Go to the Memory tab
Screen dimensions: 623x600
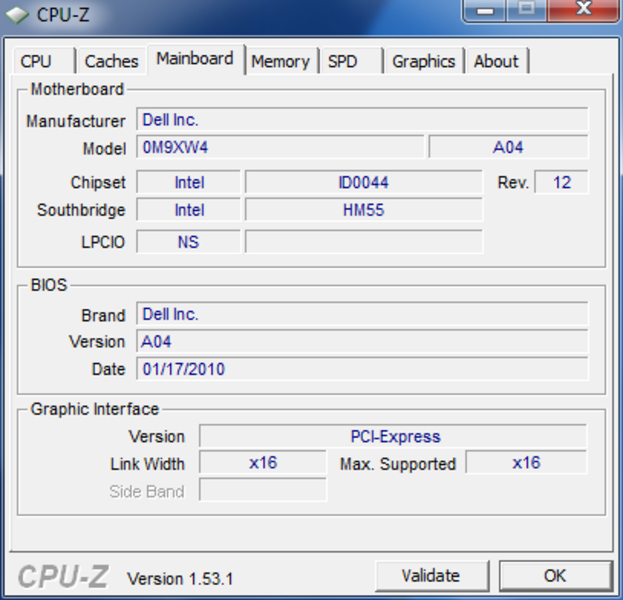click(x=281, y=61)
